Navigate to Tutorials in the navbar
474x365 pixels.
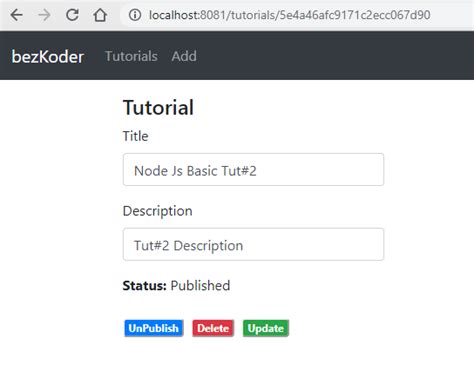(x=131, y=56)
